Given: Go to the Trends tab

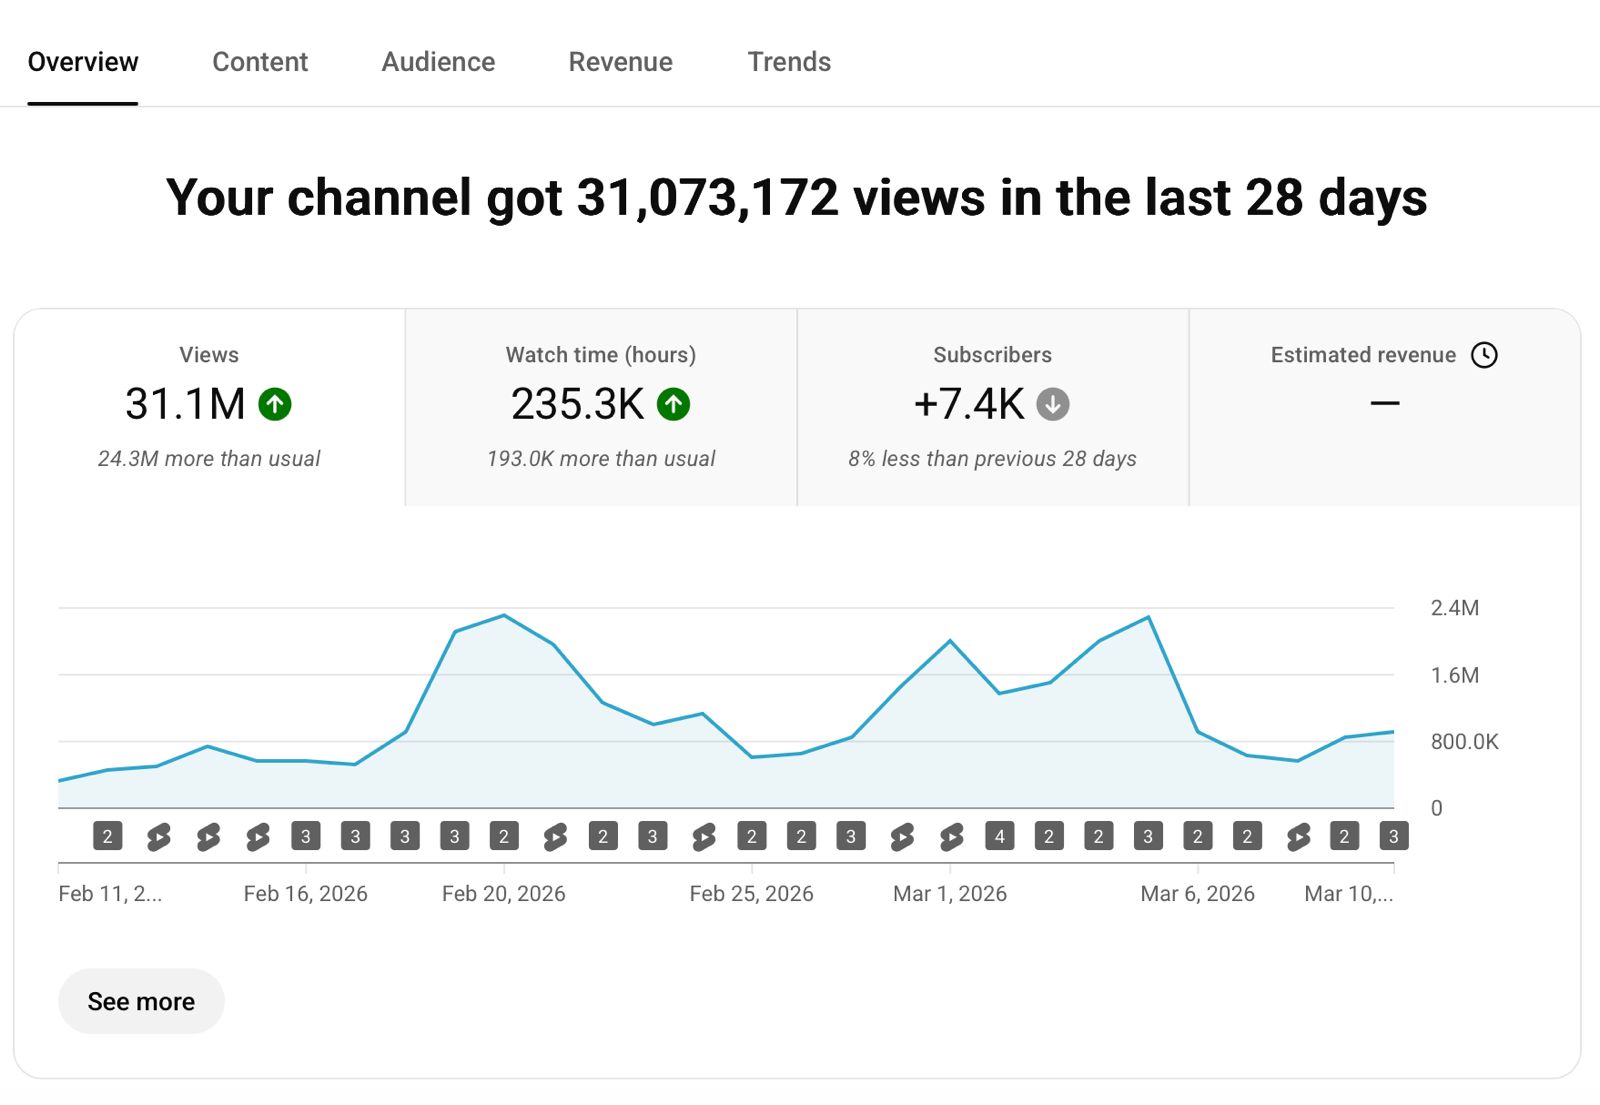Looking at the screenshot, I should (789, 62).
